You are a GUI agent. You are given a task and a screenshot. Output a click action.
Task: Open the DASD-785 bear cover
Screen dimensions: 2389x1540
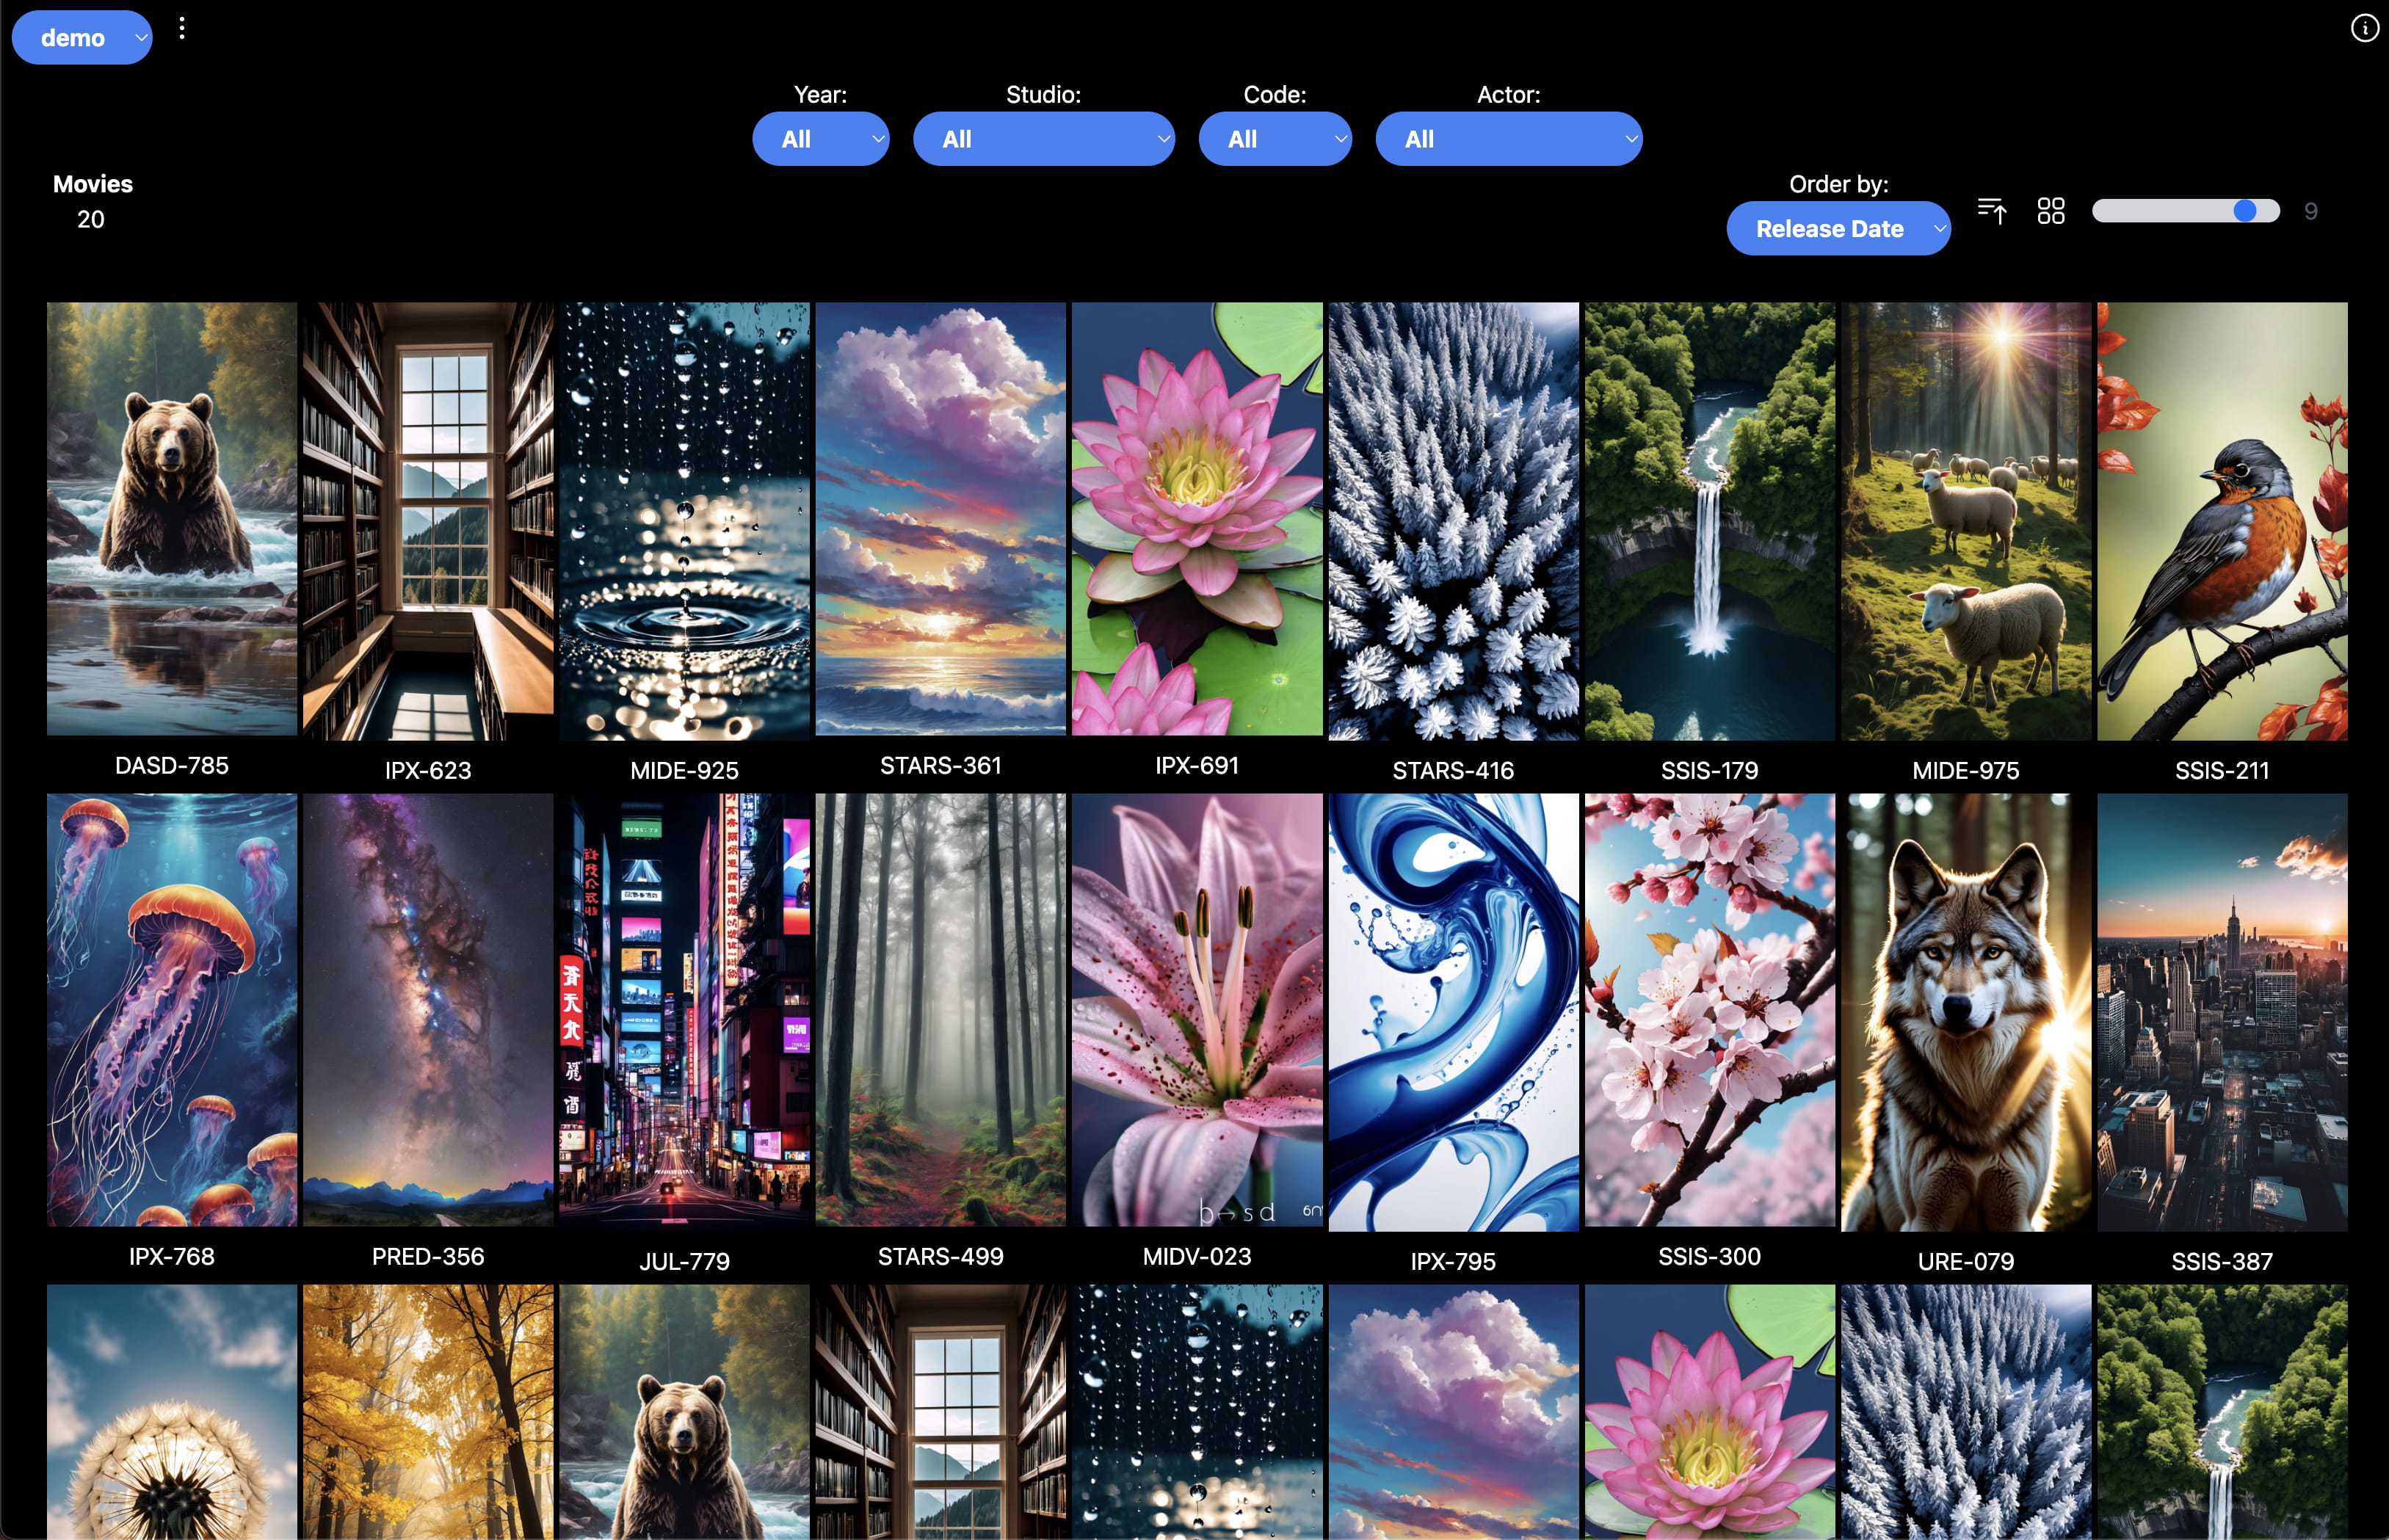(x=172, y=519)
